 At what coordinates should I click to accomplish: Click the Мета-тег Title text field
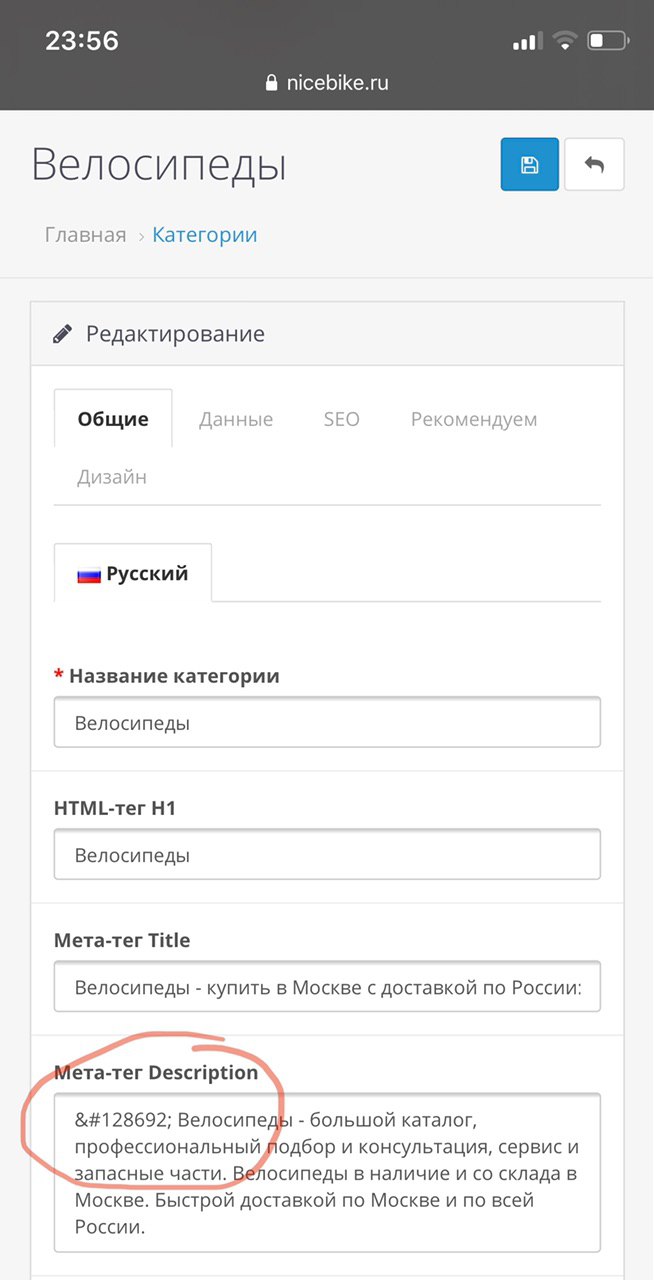click(x=327, y=986)
